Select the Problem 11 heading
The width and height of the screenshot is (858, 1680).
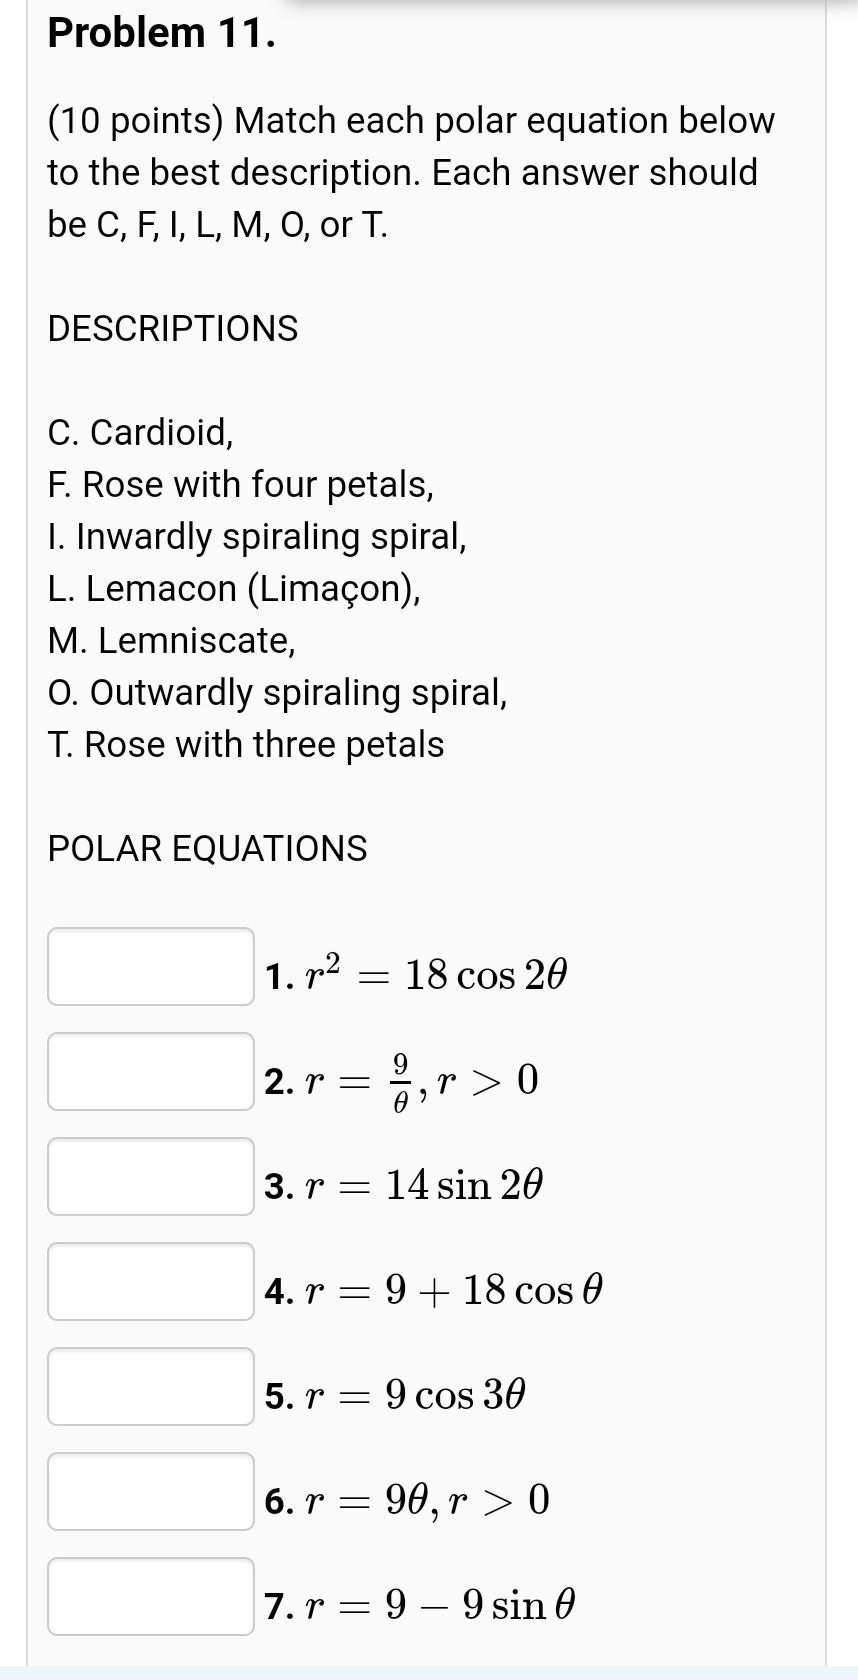pos(164,32)
